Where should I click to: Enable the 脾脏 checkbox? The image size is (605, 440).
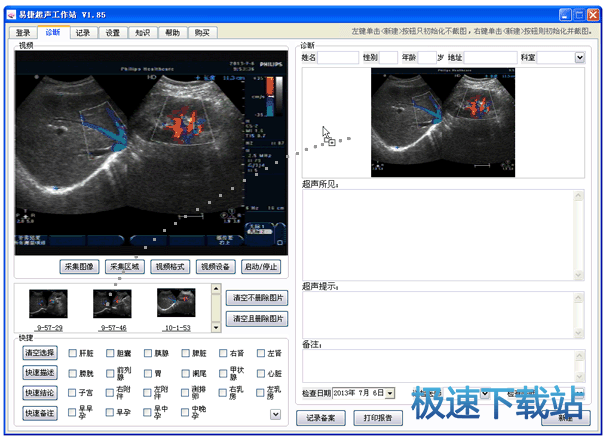[186, 353]
